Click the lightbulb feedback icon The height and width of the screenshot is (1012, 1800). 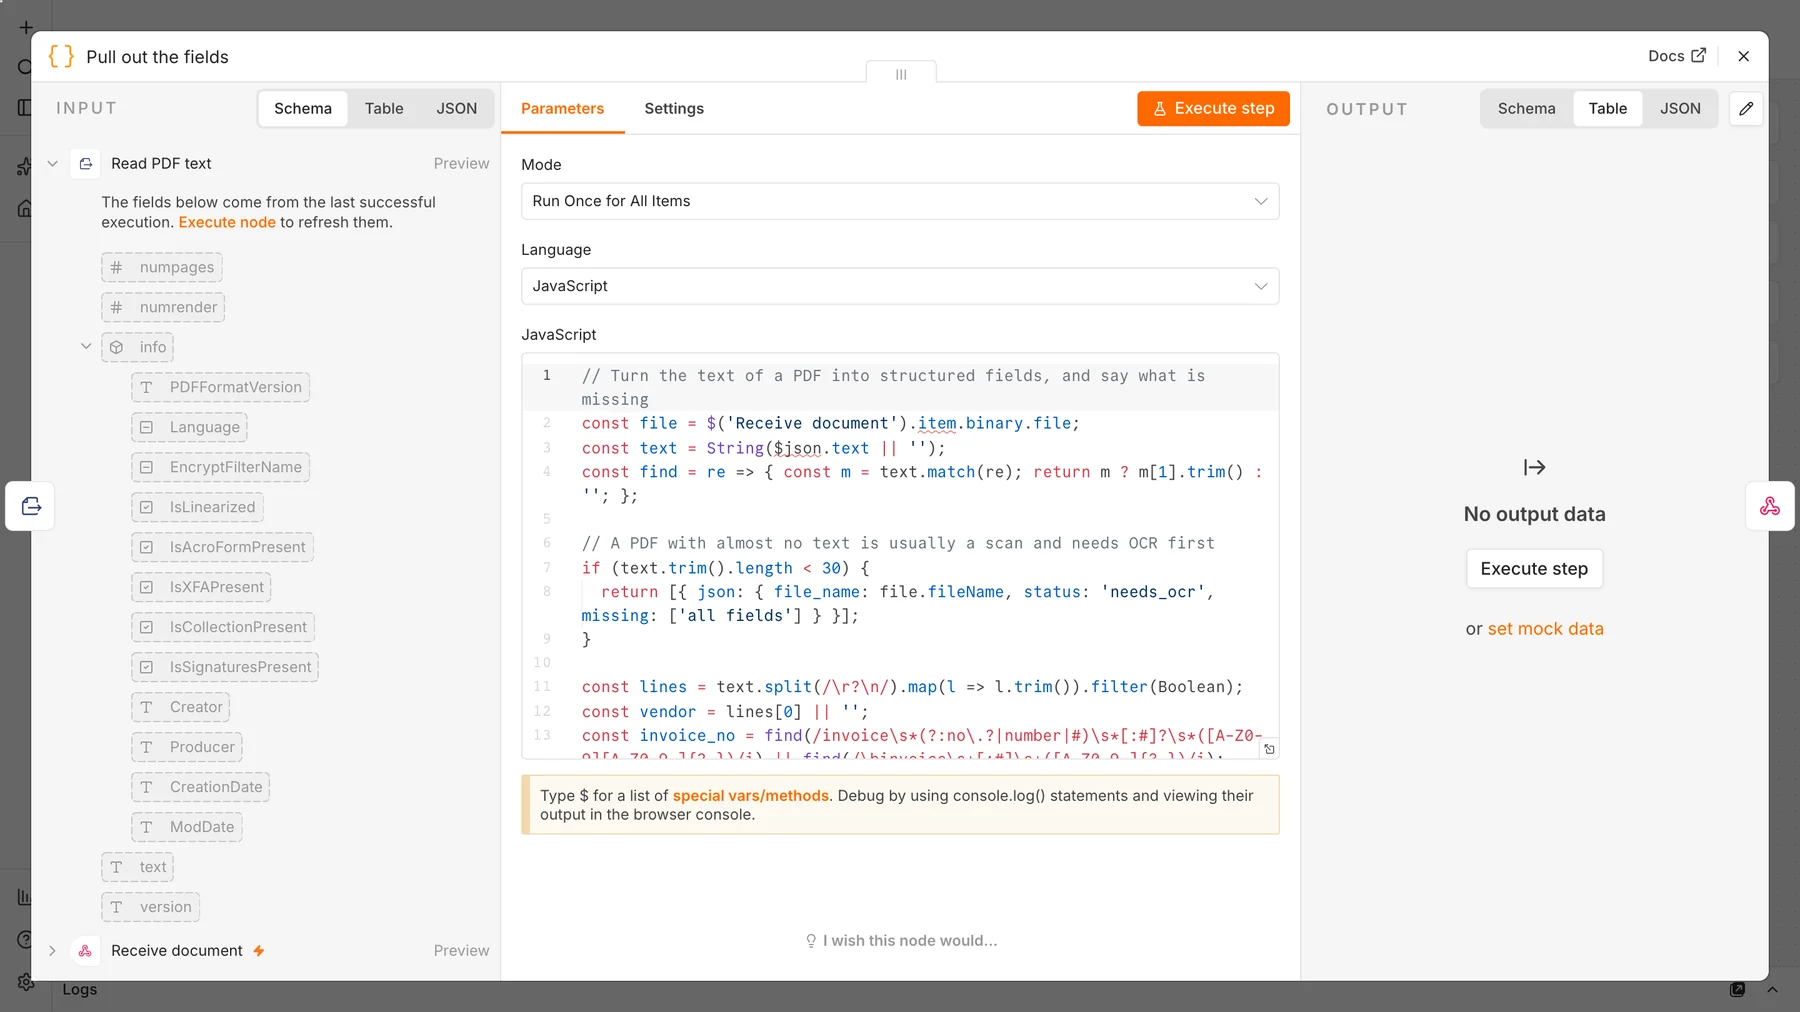point(811,940)
